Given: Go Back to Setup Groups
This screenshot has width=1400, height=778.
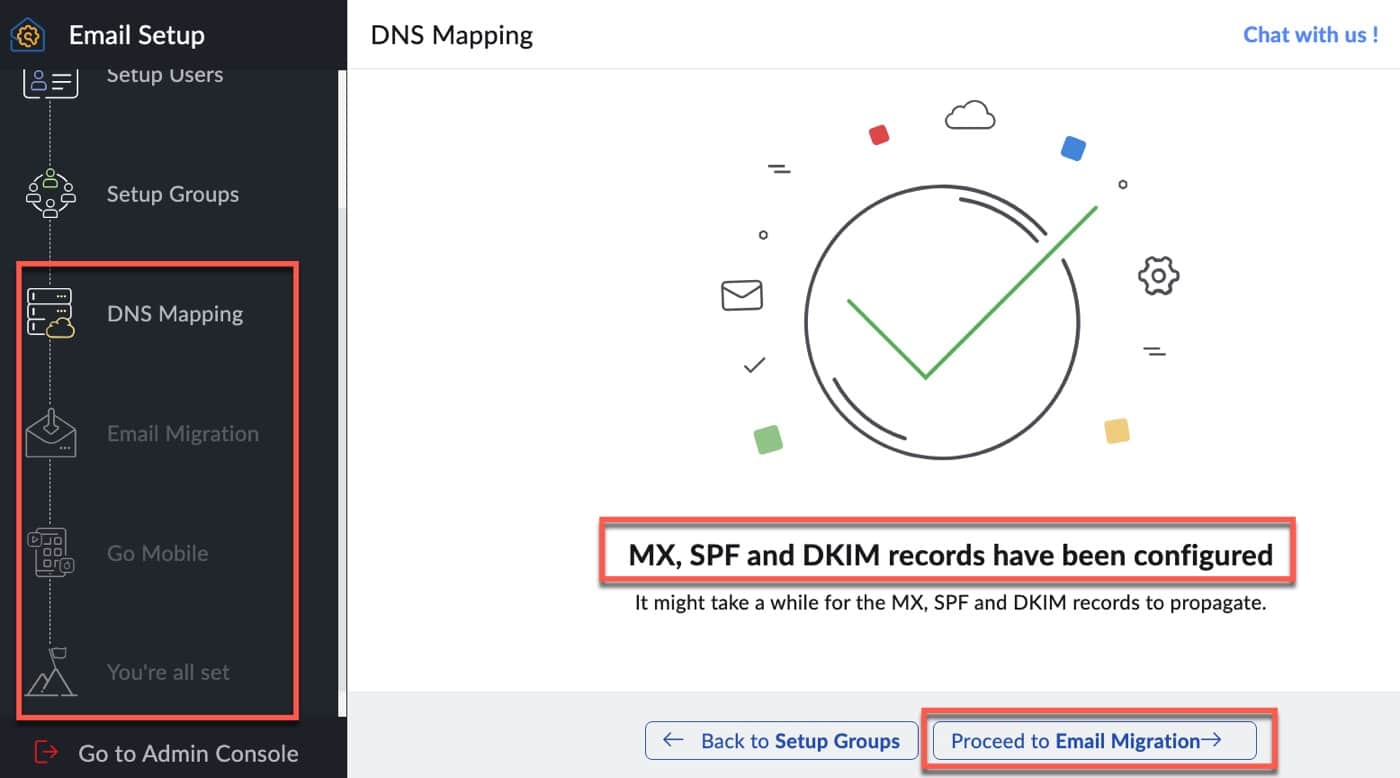Looking at the screenshot, I should click(x=781, y=741).
